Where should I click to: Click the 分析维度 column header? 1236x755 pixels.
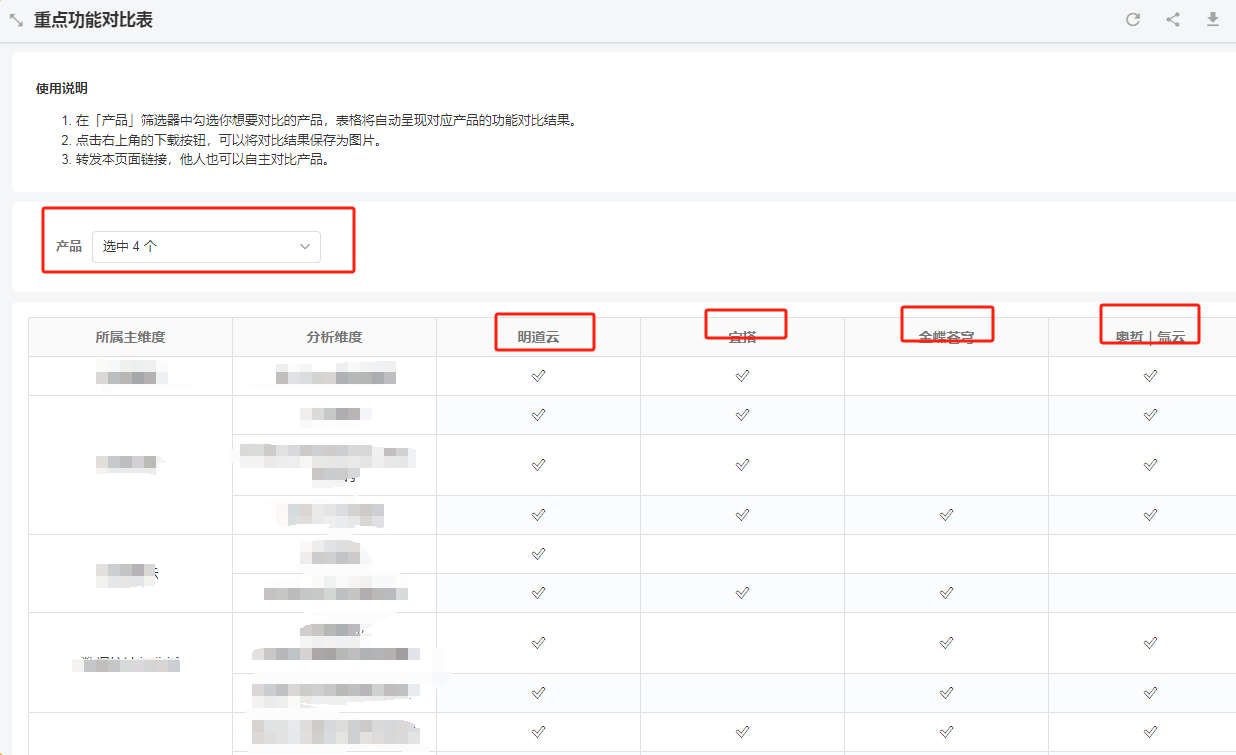tap(334, 337)
